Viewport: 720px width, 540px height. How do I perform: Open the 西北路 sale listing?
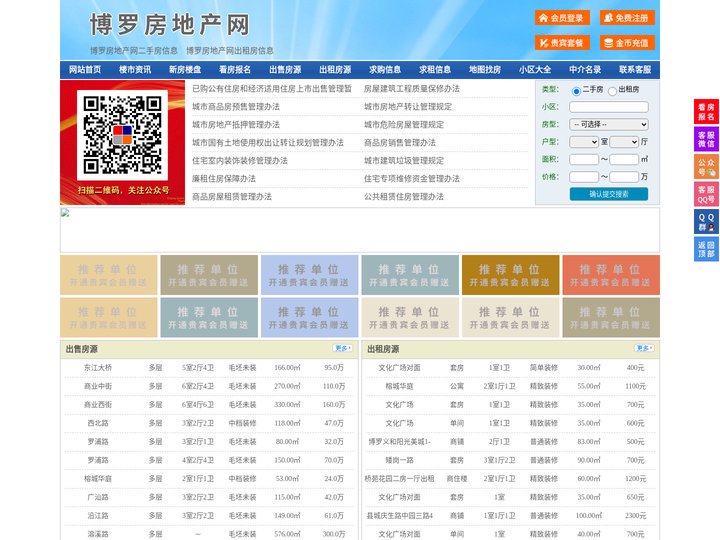[x=98, y=423]
